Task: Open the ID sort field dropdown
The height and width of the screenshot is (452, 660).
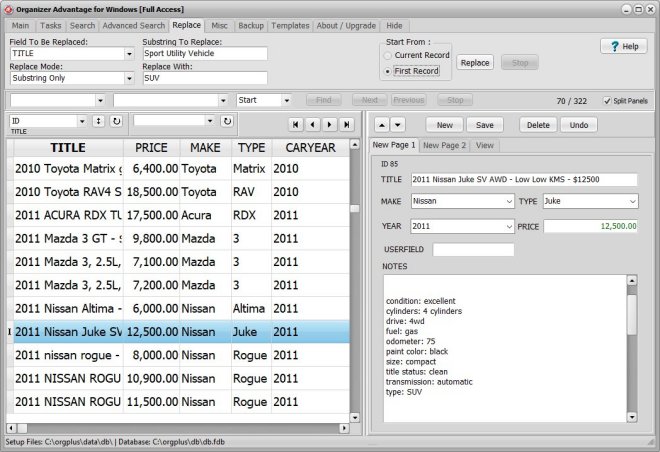Action: pos(82,121)
